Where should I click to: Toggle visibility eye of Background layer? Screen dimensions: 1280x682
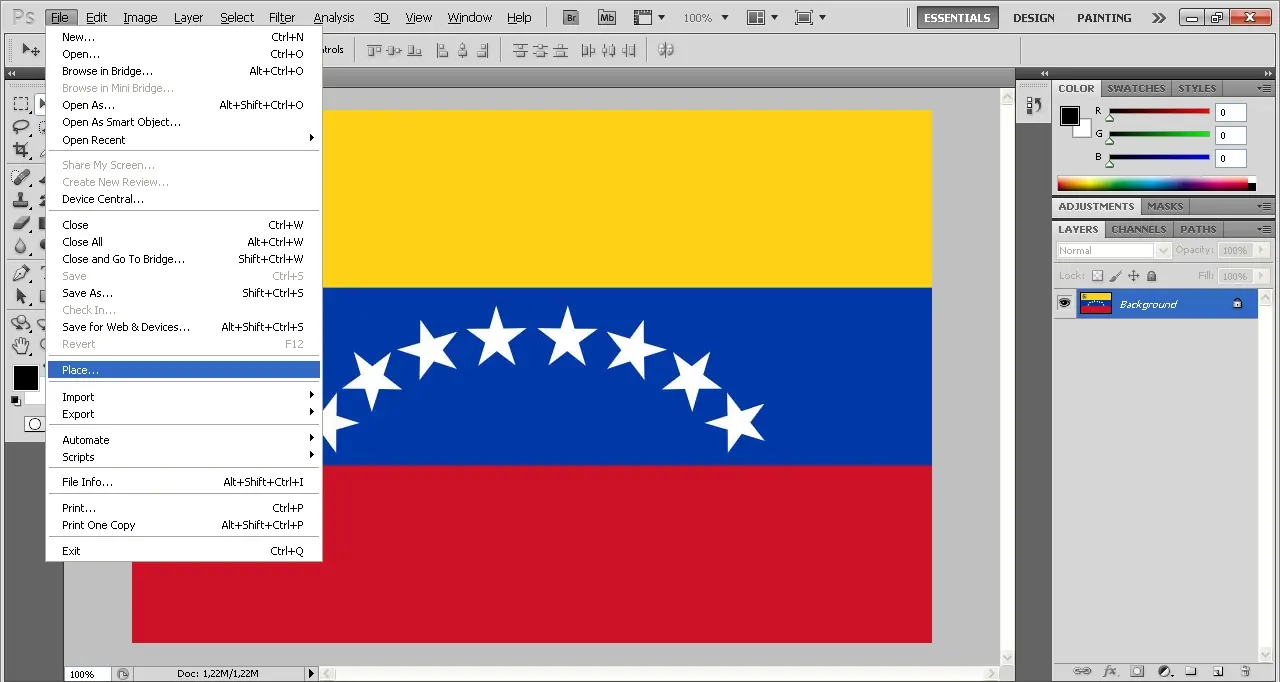1065,303
